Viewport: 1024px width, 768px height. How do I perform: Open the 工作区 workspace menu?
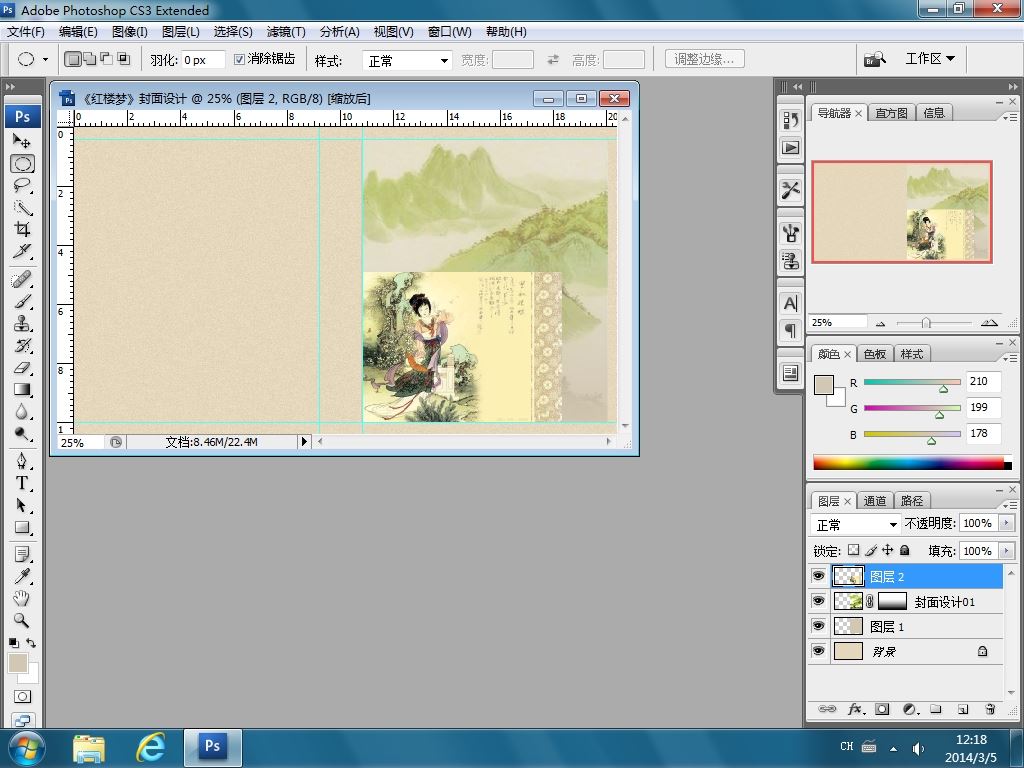930,59
